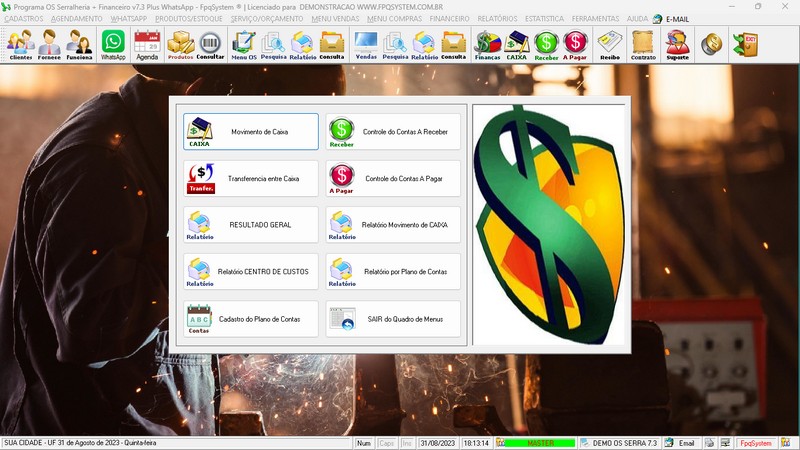This screenshot has height=450, width=800.
Task: Click the Finanças toolbar icon
Action: (487, 45)
